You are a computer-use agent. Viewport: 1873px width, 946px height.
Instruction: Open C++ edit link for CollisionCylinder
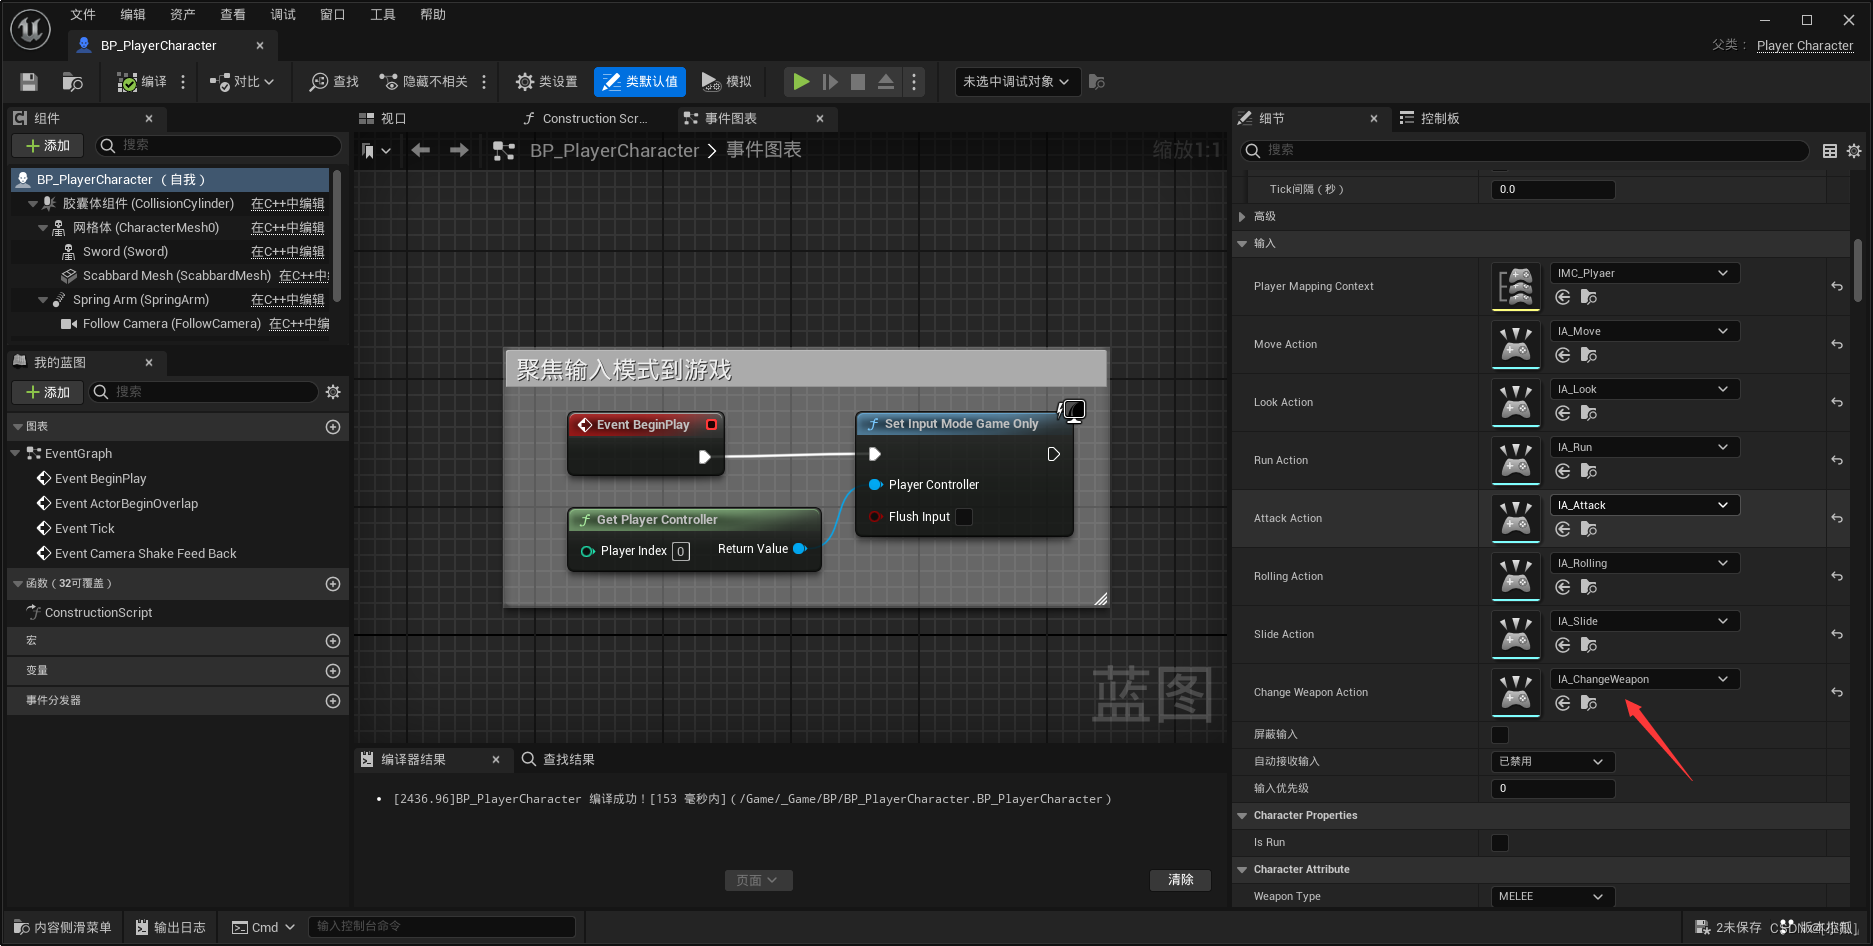click(x=288, y=204)
